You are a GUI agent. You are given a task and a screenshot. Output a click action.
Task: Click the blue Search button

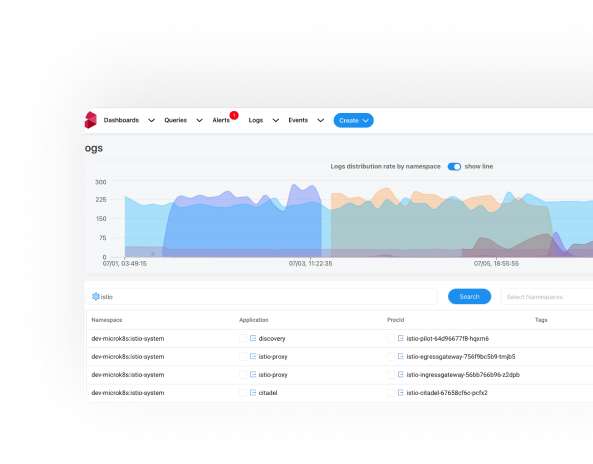(469, 296)
